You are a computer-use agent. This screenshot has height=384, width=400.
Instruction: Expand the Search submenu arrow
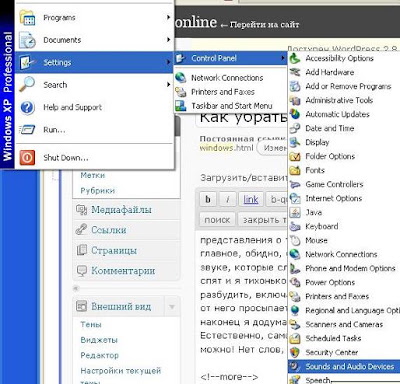click(168, 85)
